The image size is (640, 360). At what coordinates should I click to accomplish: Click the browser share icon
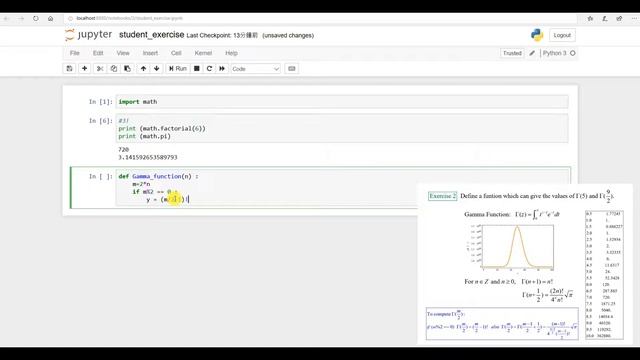(x=620, y=18)
